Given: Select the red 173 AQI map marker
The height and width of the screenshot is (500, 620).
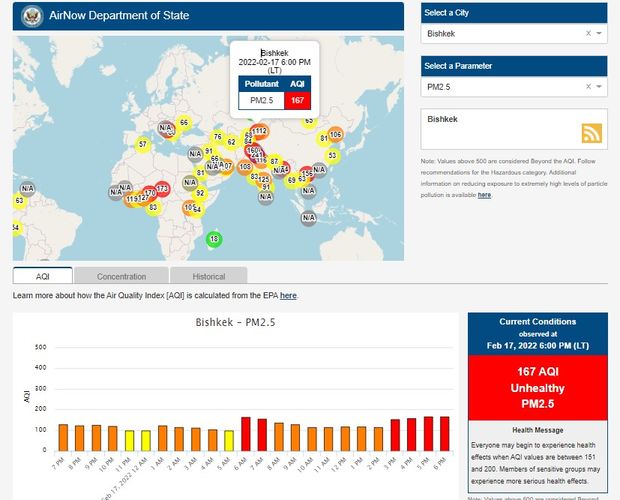Looking at the screenshot, I should [162, 188].
